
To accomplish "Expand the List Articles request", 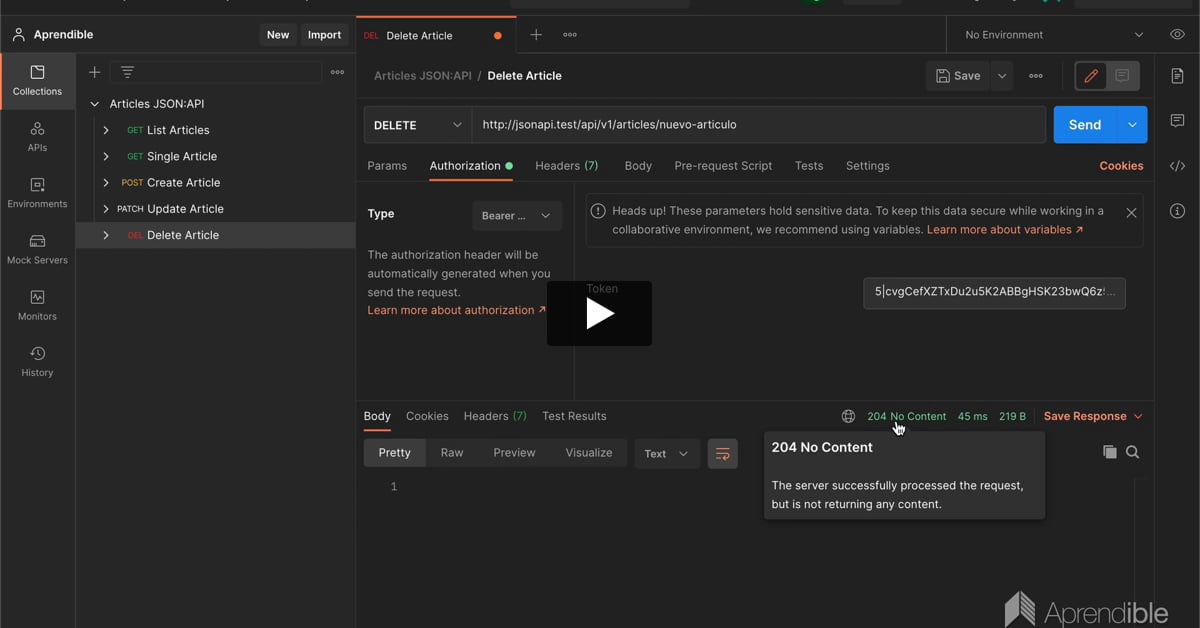I will coord(106,130).
